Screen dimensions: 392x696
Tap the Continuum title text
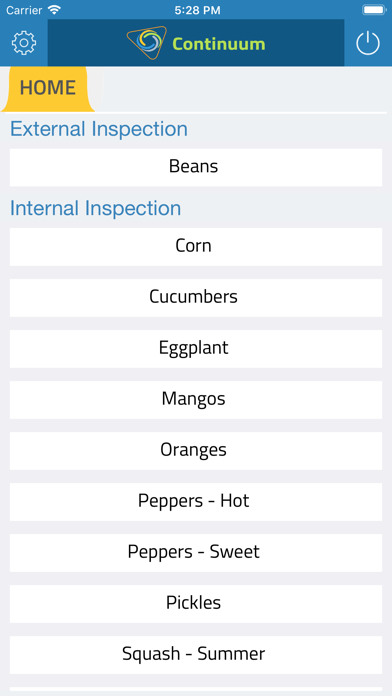click(x=218, y=44)
